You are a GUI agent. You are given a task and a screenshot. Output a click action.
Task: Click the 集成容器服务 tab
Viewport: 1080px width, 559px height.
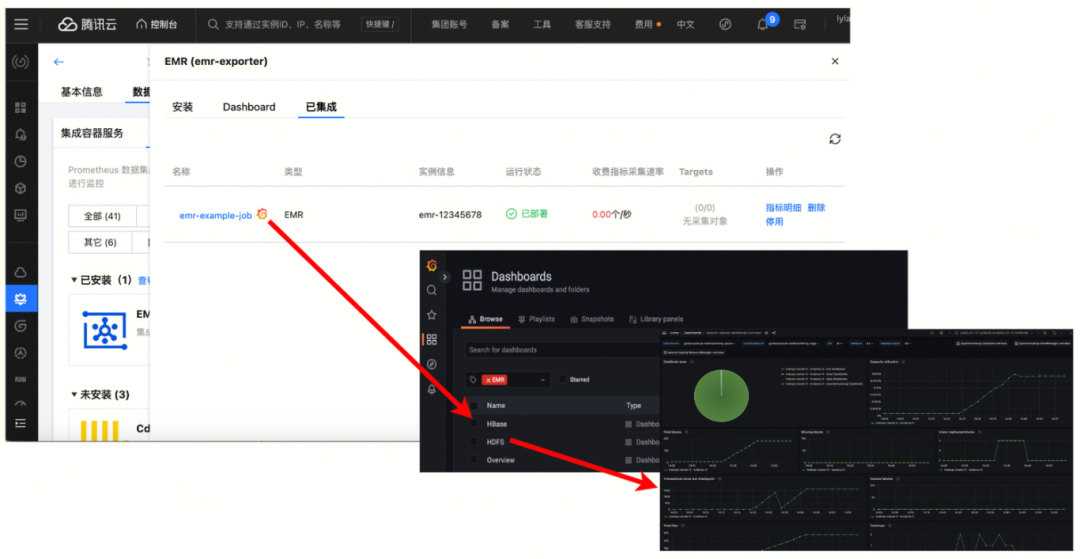(92, 133)
